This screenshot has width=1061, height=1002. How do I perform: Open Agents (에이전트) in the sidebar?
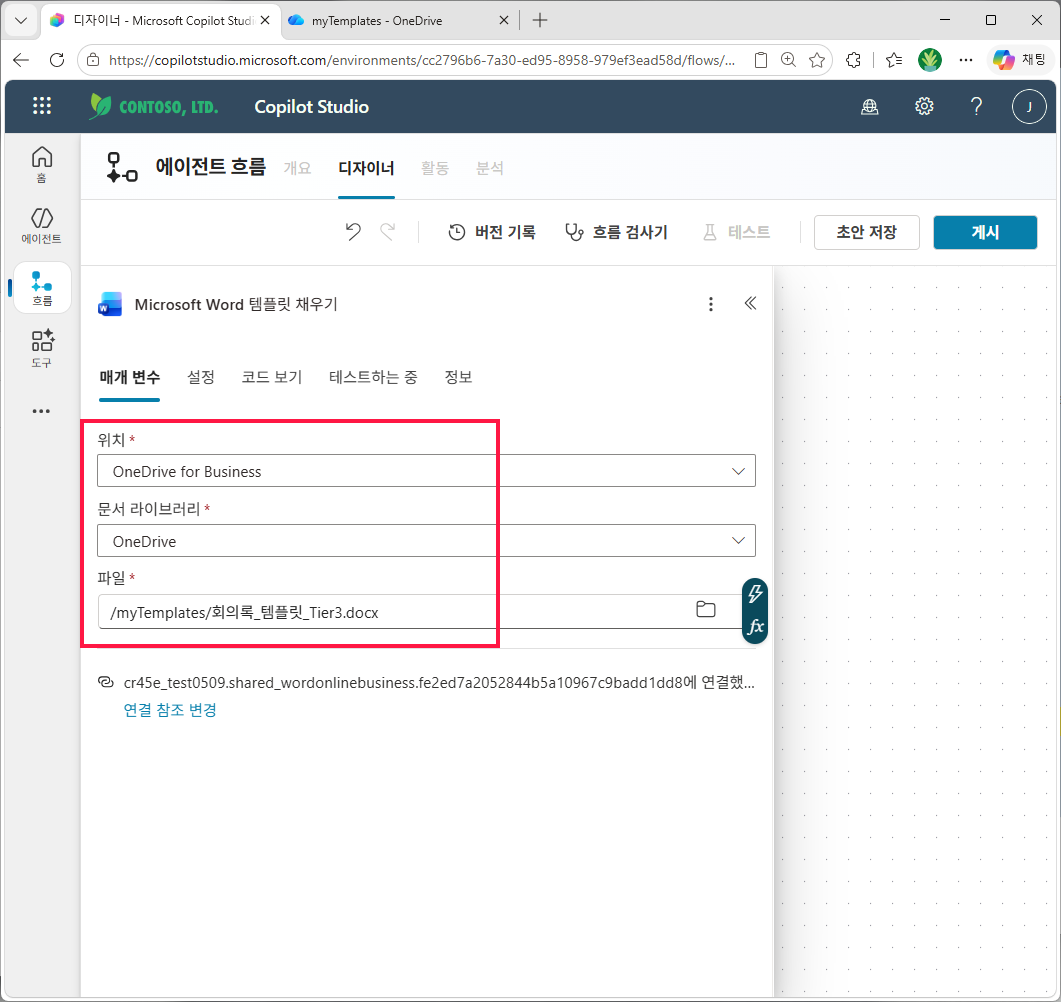pos(42,226)
